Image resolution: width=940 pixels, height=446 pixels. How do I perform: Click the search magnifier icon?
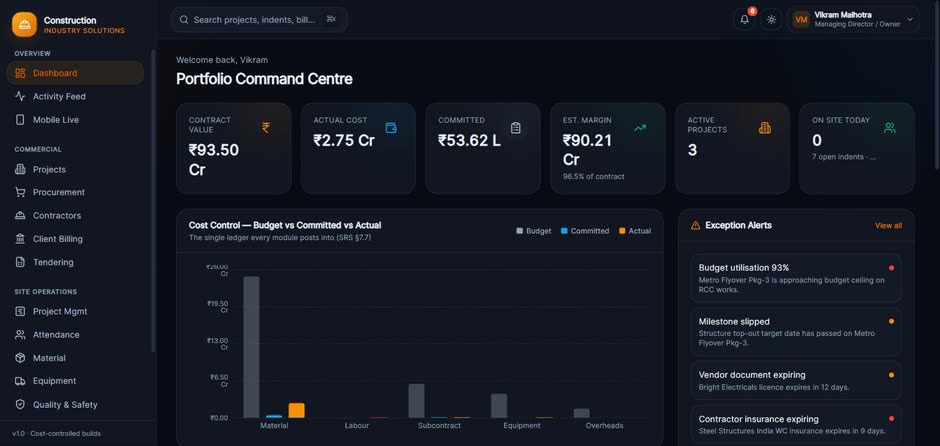pyautogui.click(x=184, y=19)
